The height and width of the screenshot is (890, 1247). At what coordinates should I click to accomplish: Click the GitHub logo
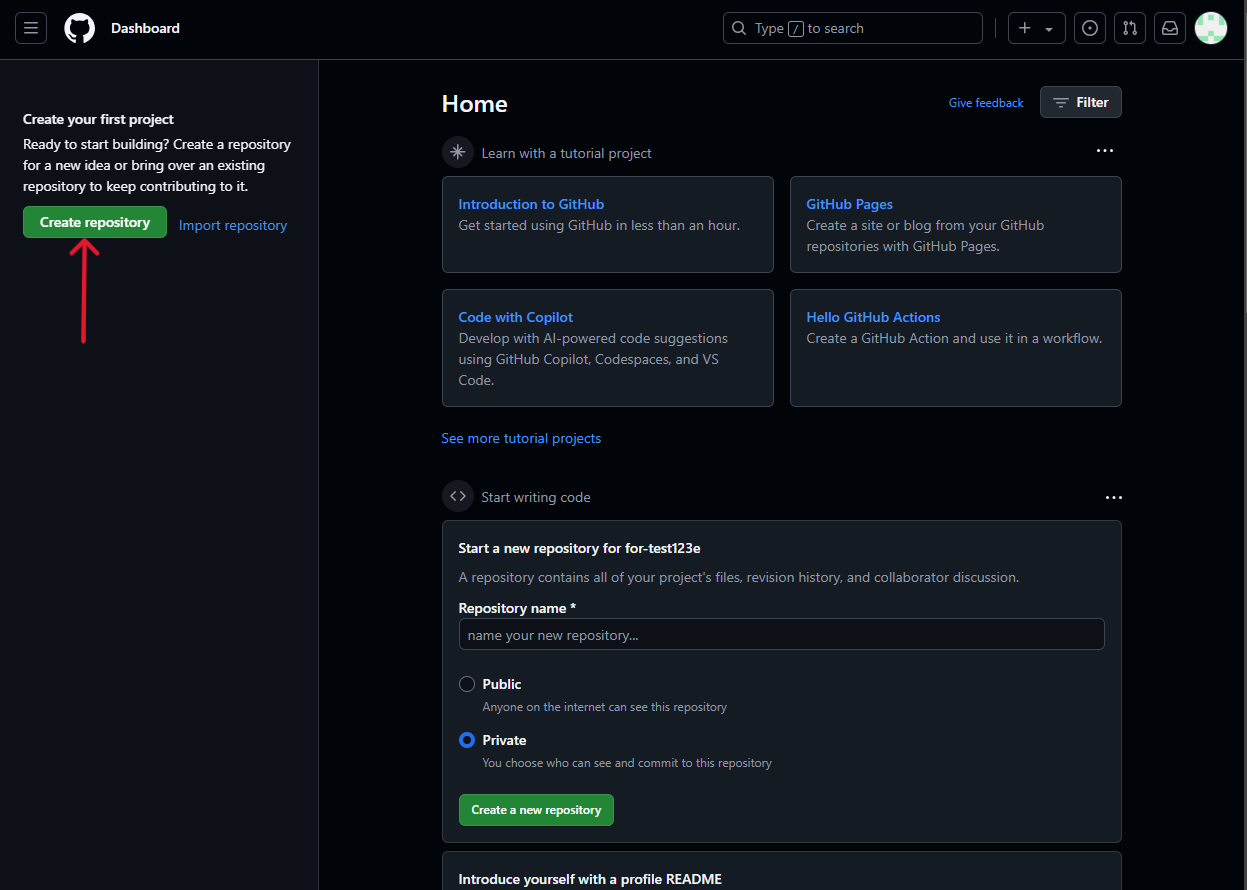point(79,28)
